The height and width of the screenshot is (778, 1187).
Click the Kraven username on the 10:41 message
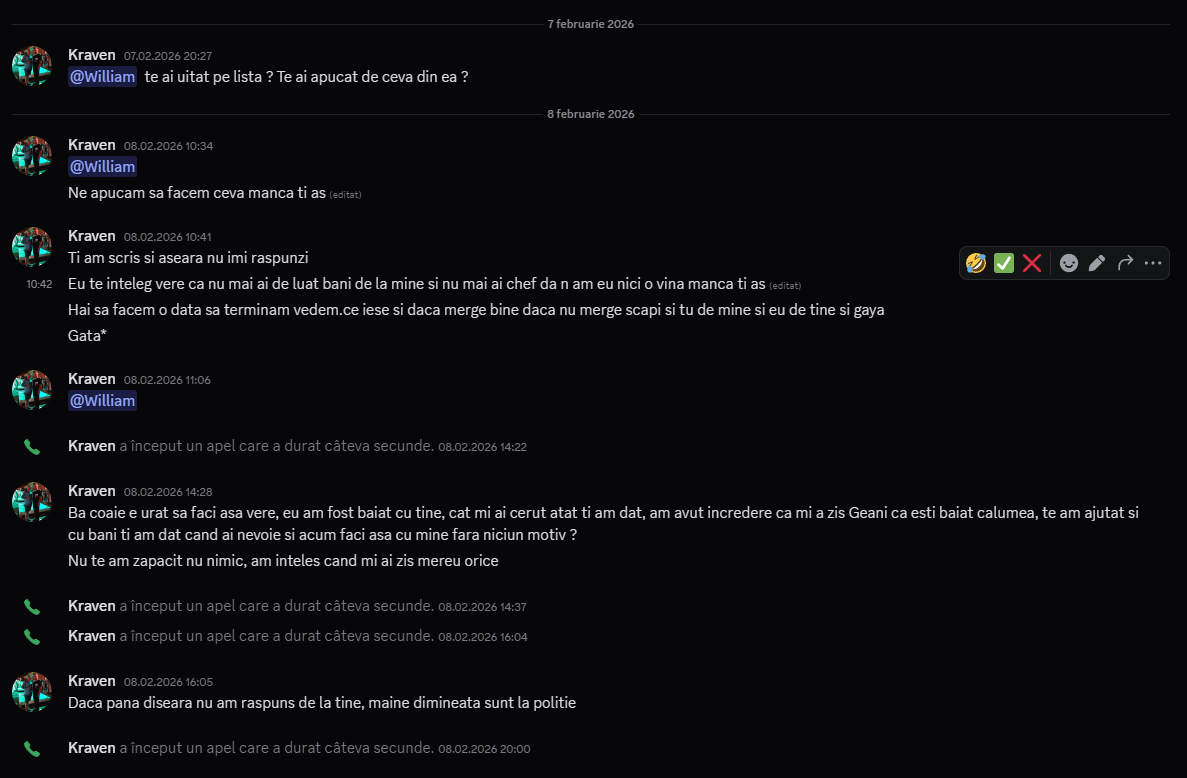(92, 236)
